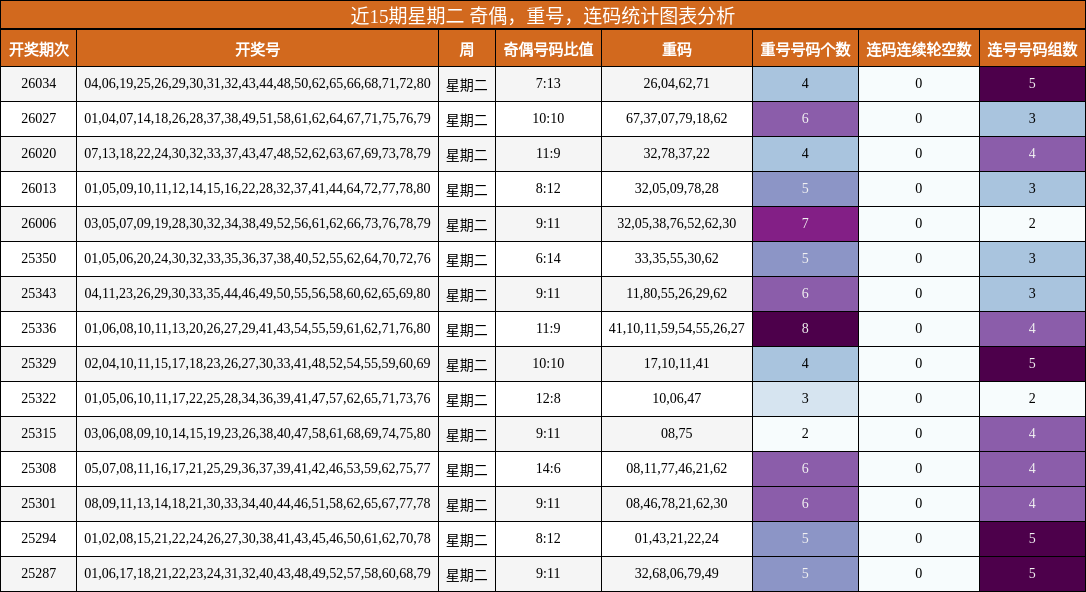Select the 14:6 ratio cell for period 25308
This screenshot has width=1086, height=592.
click(x=549, y=468)
